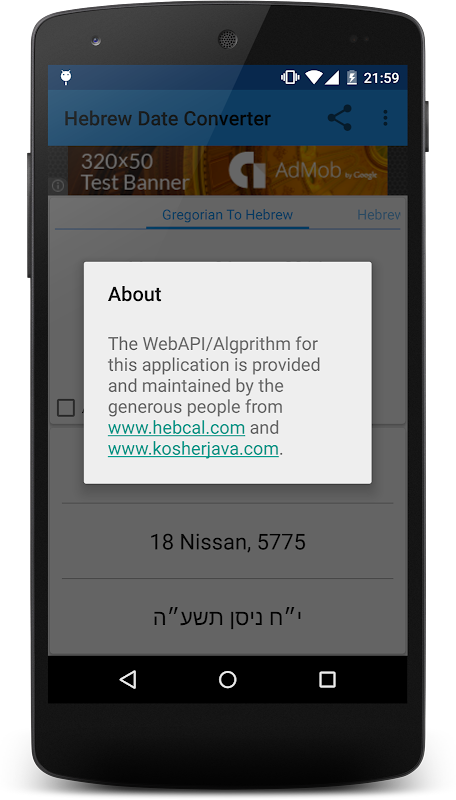
Task: Tap the 21:59 clock in status bar
Action: coord(381,78)
